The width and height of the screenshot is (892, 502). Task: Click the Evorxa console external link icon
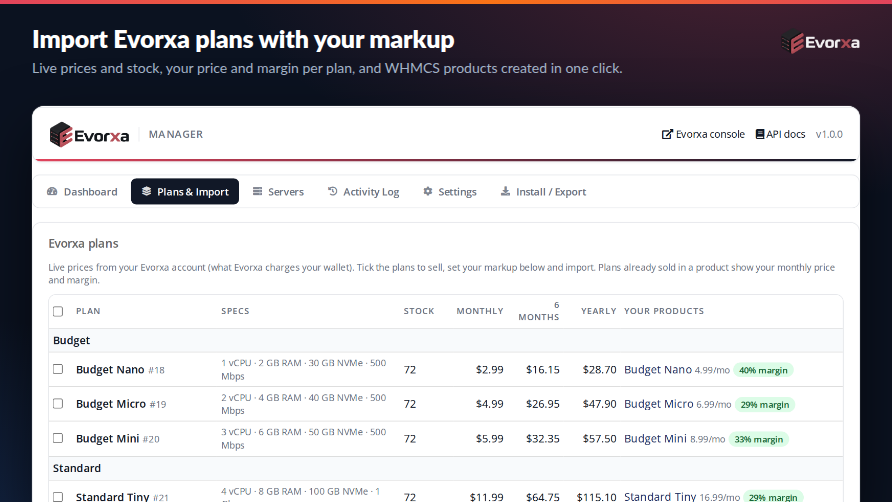(667, 134)
